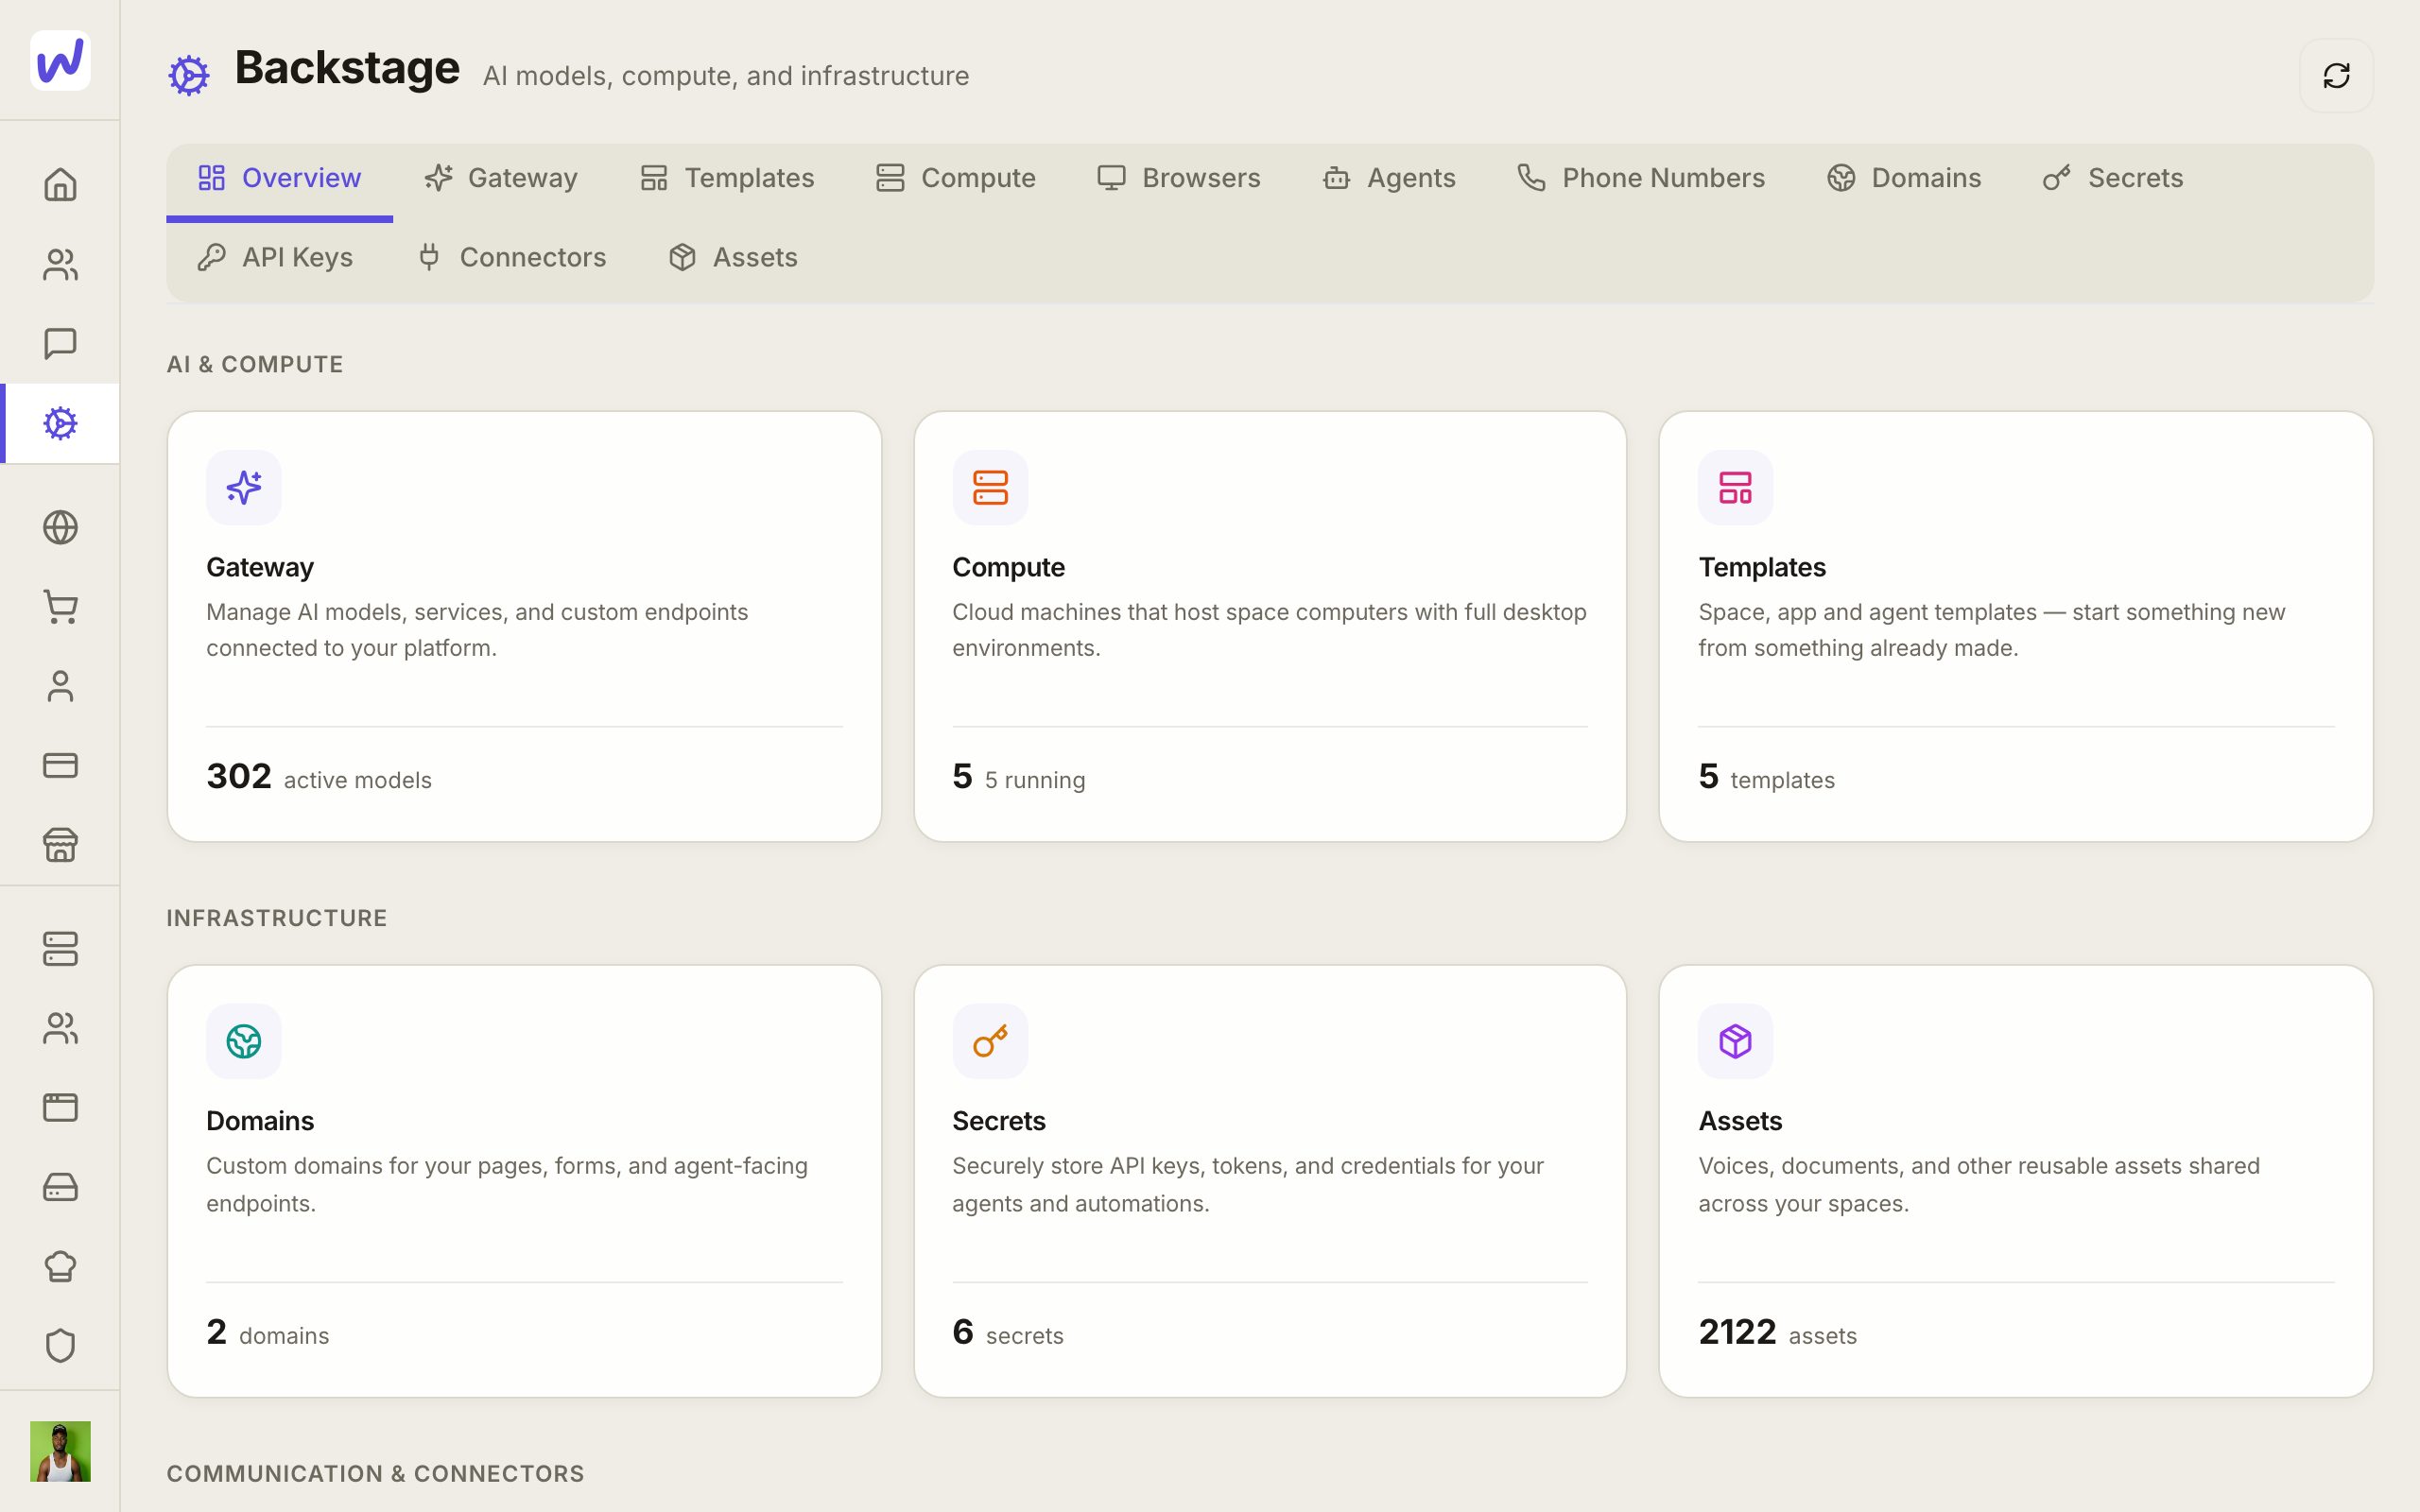Open the Home icon in sidebar
Screen dimensions: 2420x1512
coord(60,185)
